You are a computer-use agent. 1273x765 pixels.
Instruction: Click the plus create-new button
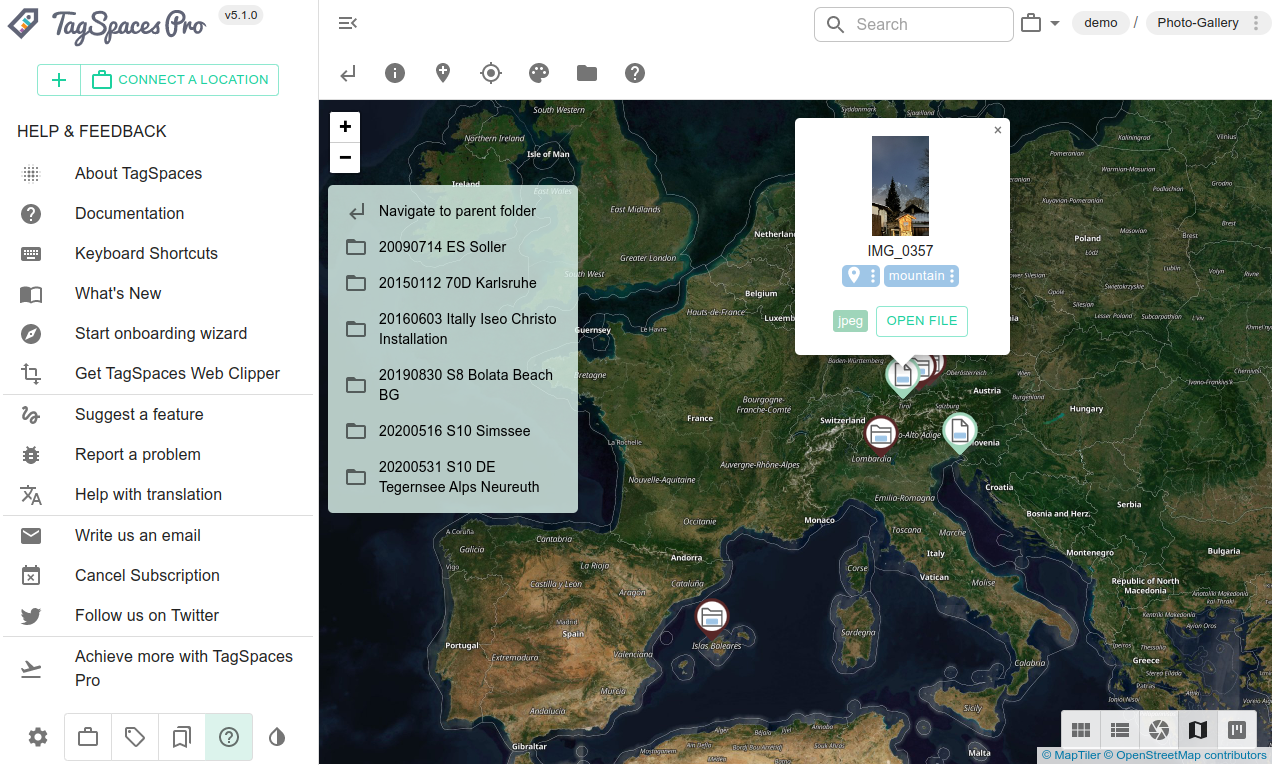[59, 80]
